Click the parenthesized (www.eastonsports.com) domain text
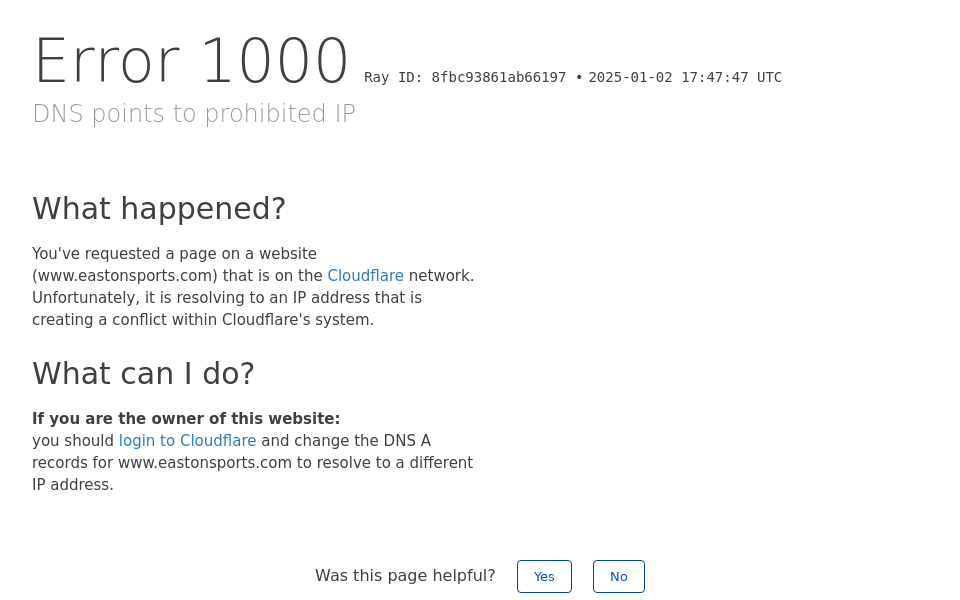960x600 pixels. click(125, 276)
